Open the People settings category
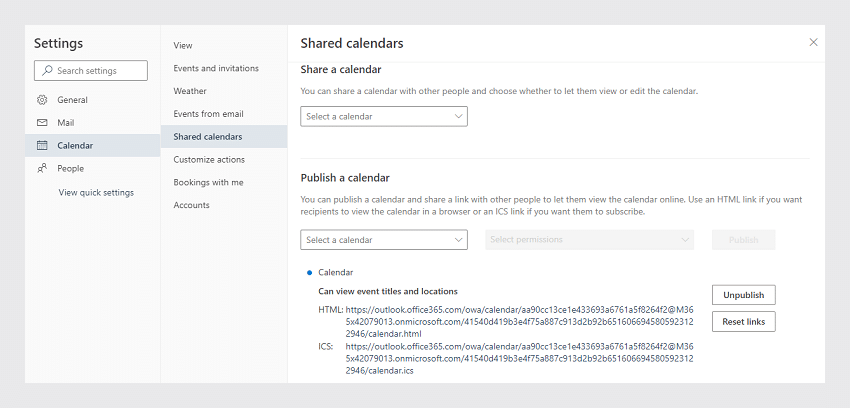Screen dimensions: 850x408 (x=92, y=168)
